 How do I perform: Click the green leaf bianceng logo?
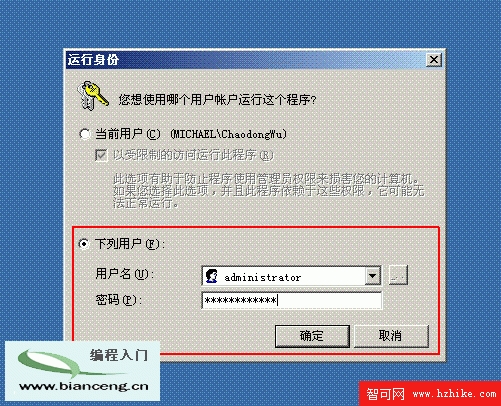point(53,364)
